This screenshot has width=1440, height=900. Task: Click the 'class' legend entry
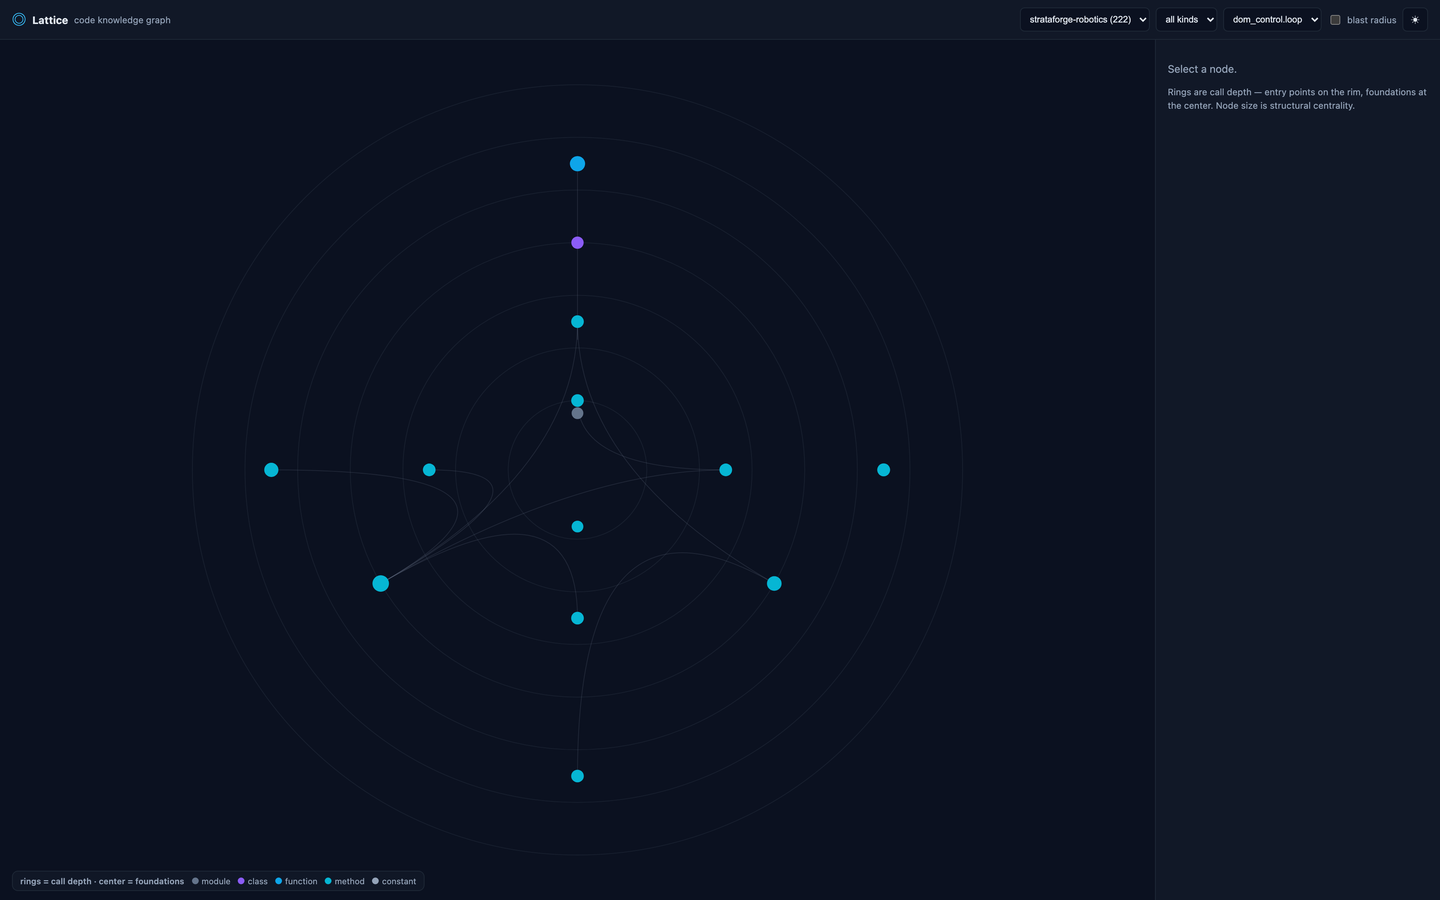coord(253,881)
